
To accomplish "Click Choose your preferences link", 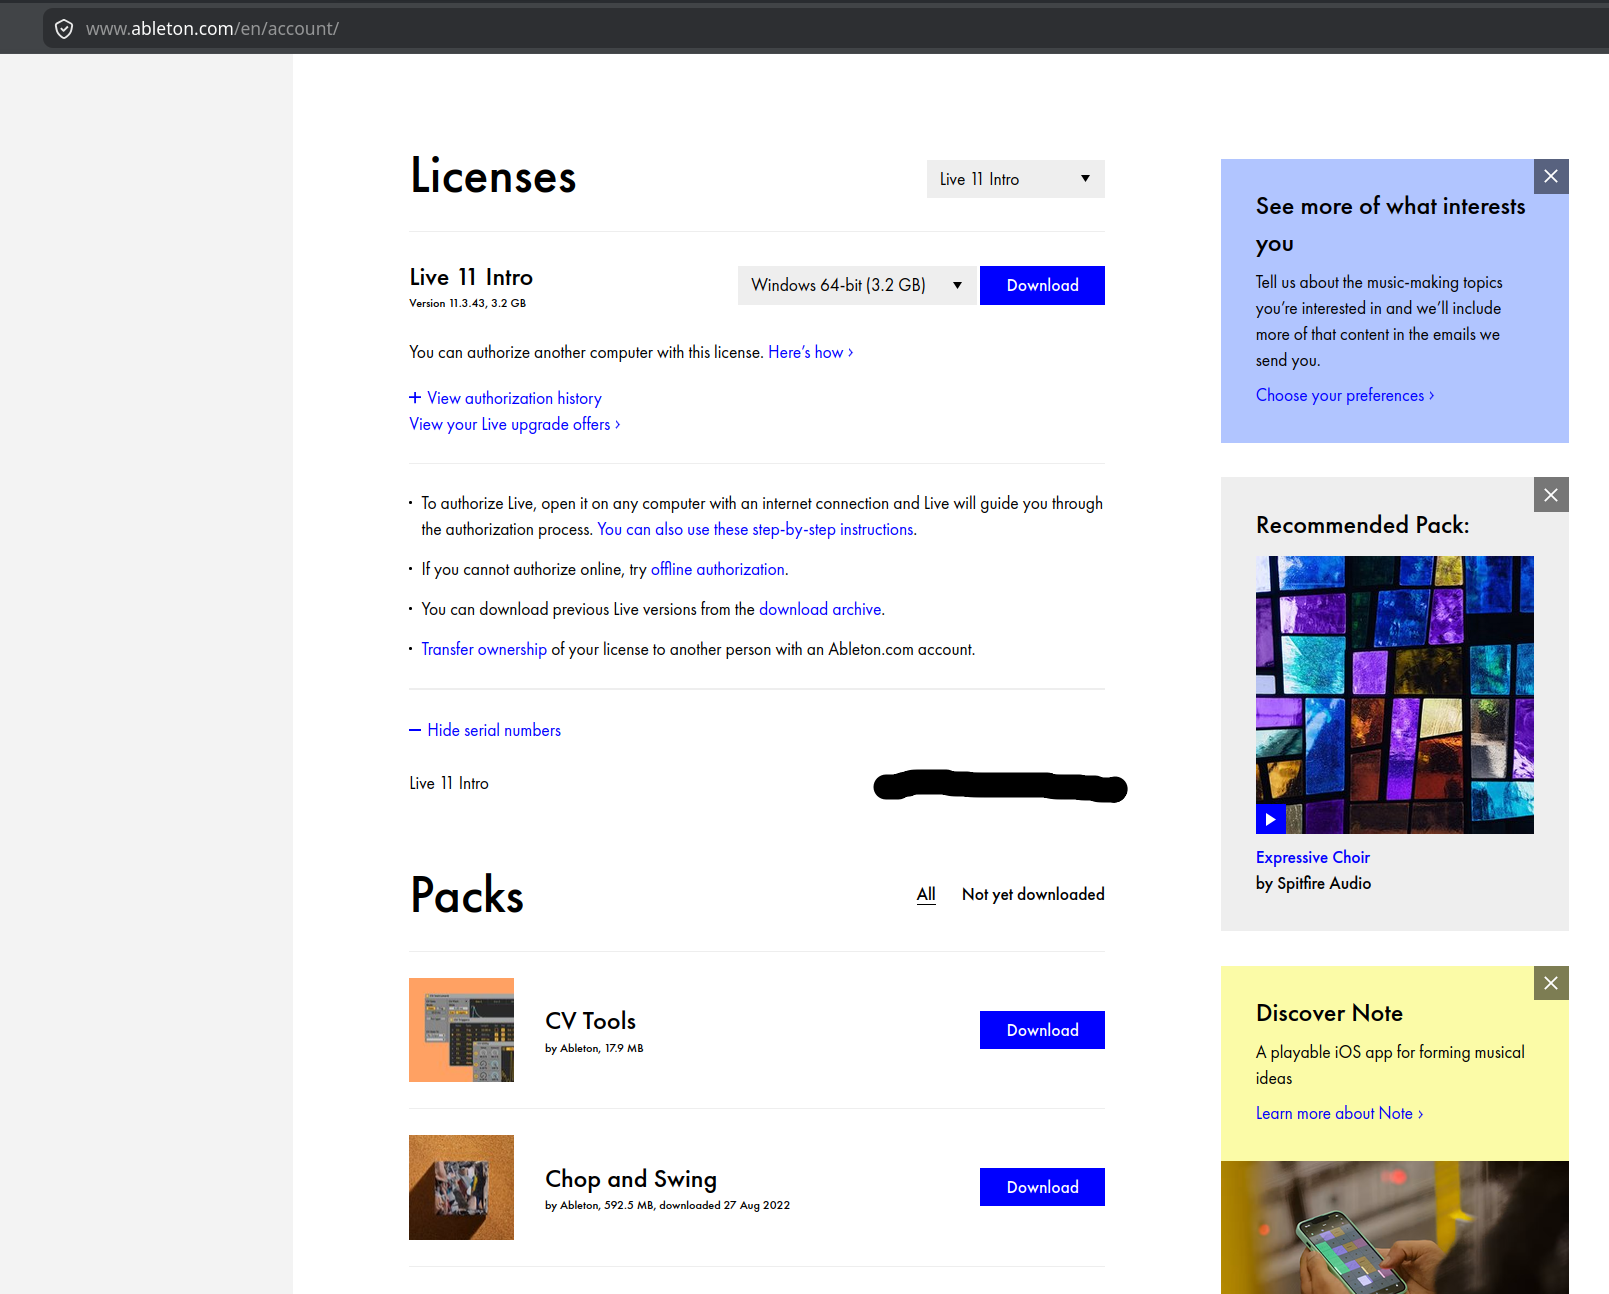I will tap(1345, 395).
